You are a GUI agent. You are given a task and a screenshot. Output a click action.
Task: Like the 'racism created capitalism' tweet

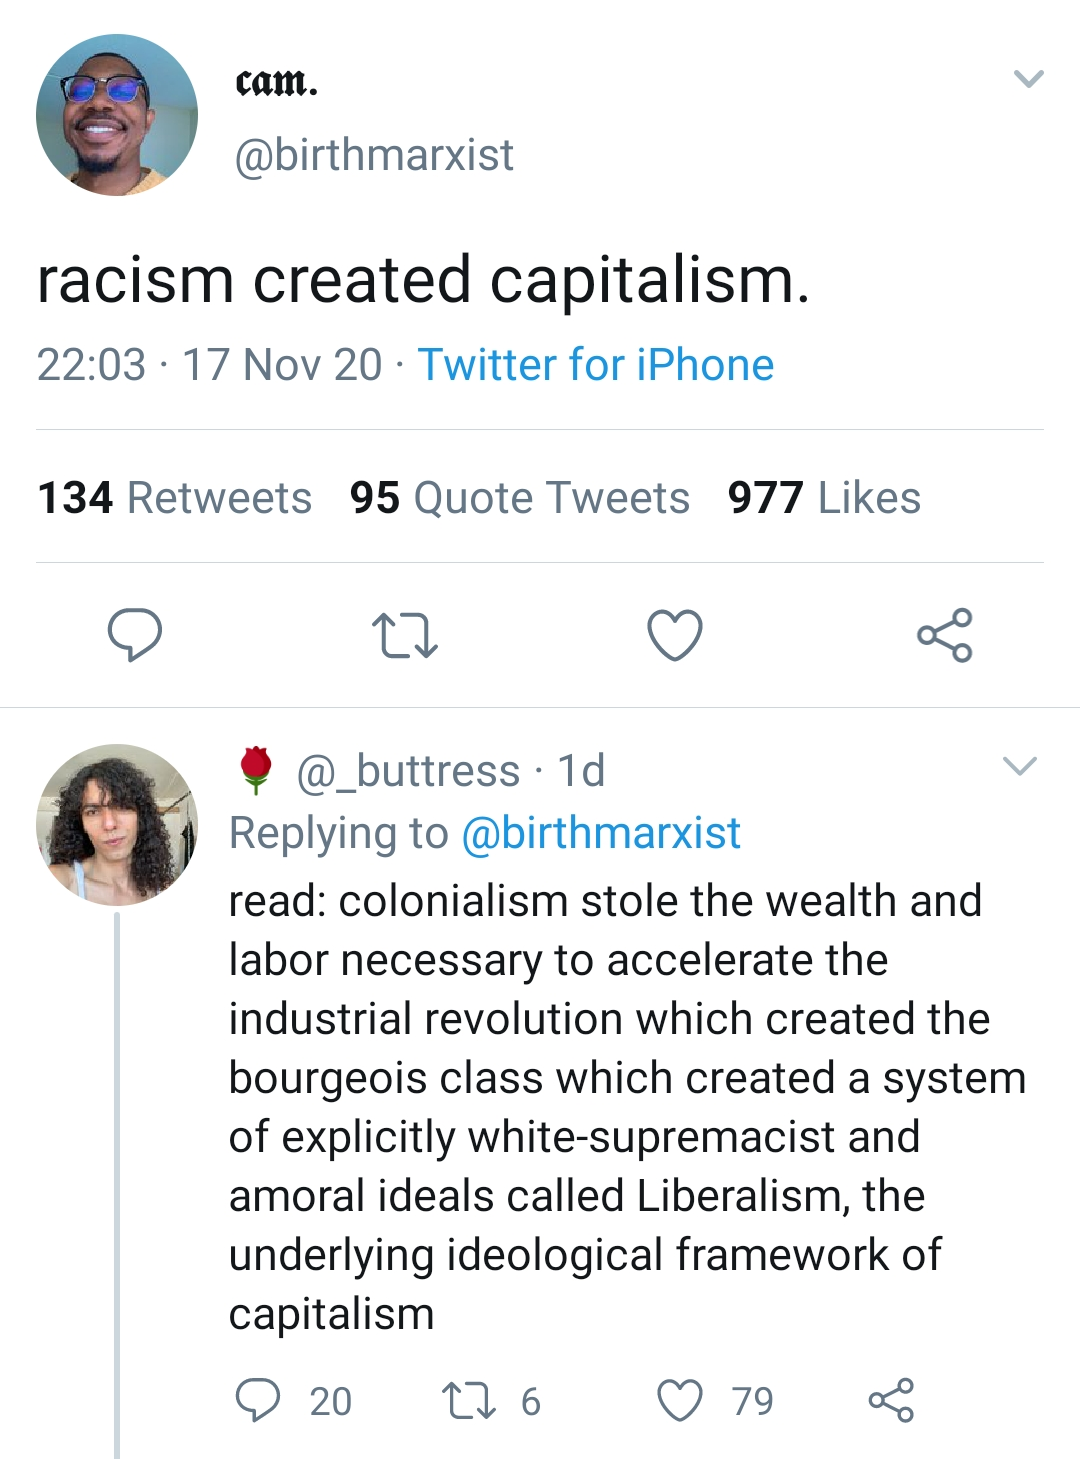(675, 635)
